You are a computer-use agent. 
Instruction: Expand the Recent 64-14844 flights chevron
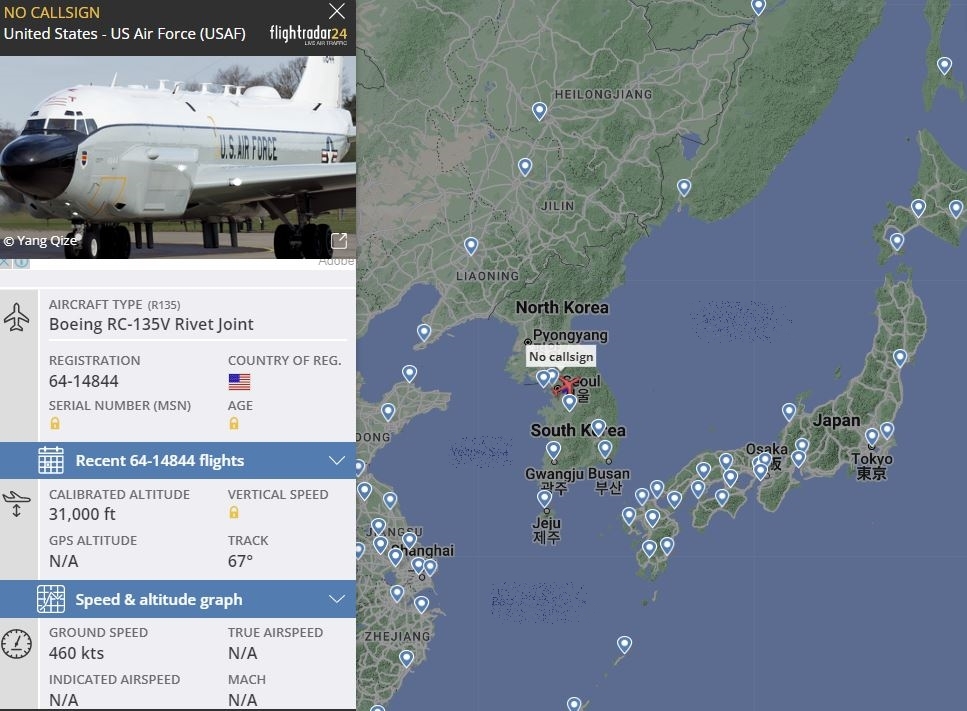point(337,461)
